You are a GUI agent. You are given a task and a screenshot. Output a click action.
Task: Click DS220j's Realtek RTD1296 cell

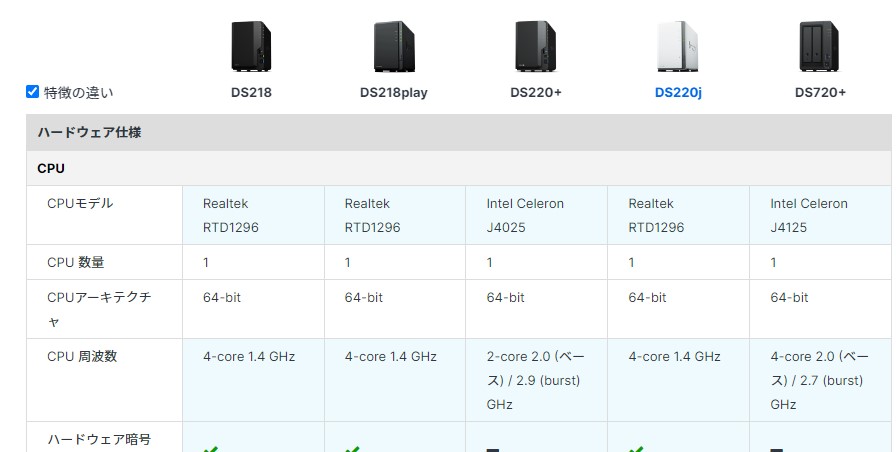(678, 215)
